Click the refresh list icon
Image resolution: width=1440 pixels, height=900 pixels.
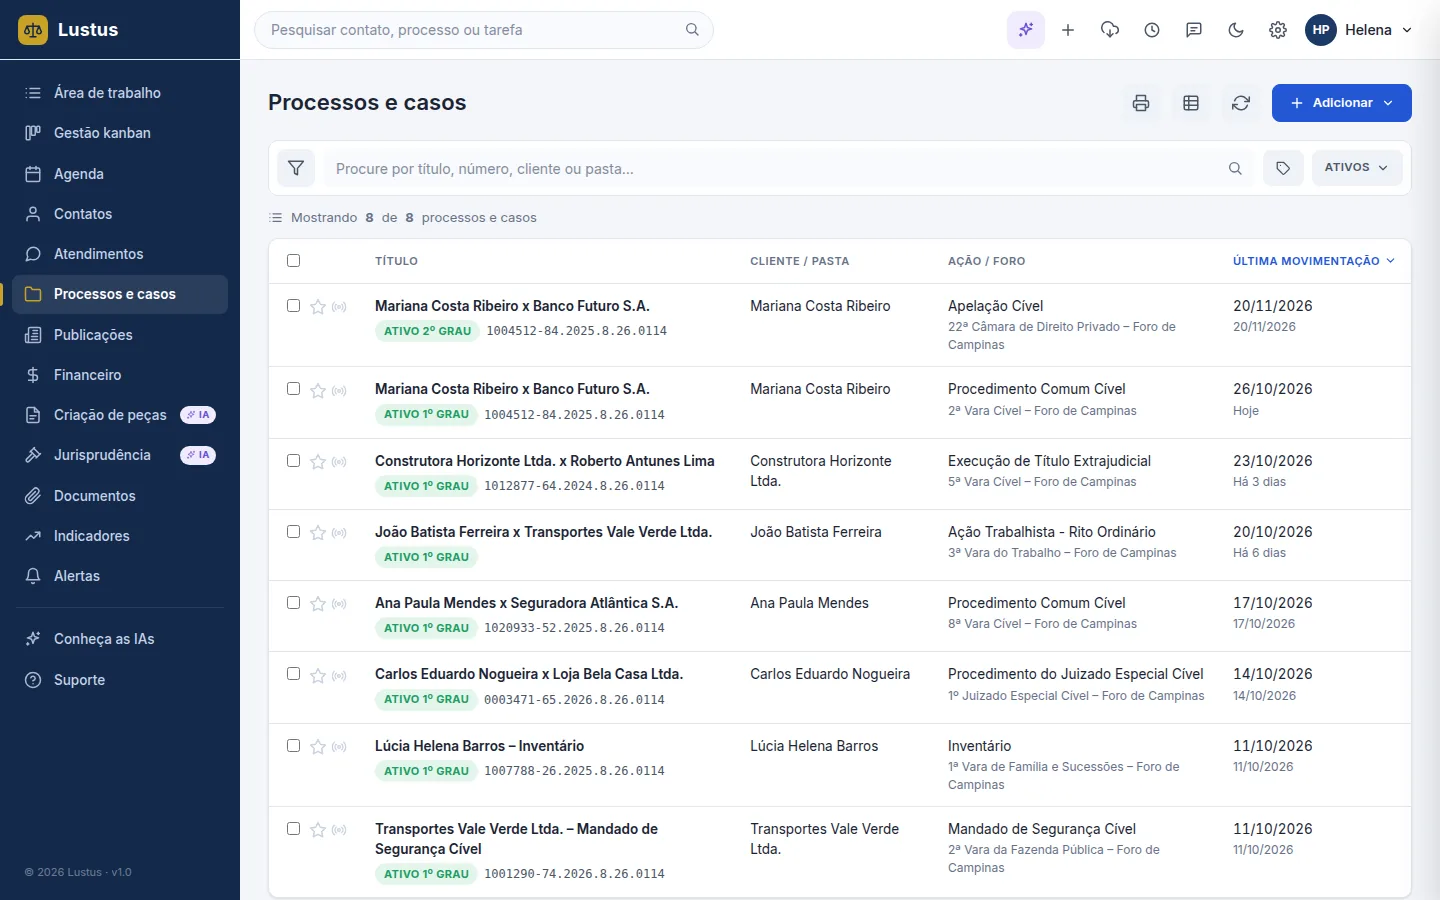[x=1241, y=103]
